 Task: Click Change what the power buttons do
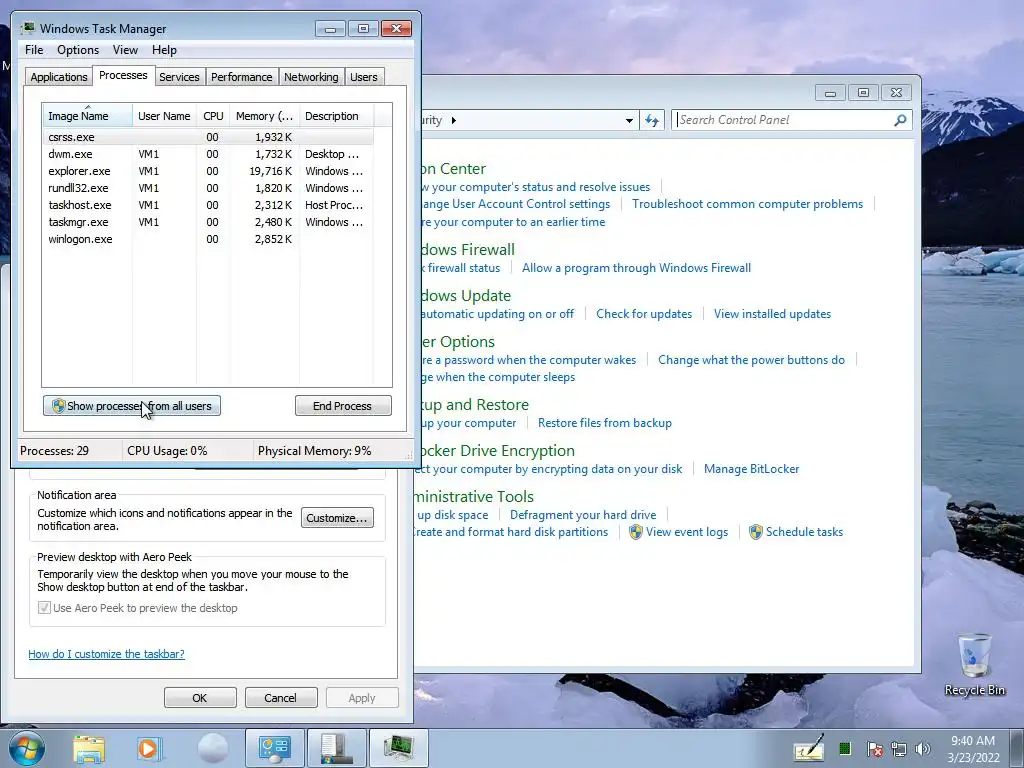(751, 360)
